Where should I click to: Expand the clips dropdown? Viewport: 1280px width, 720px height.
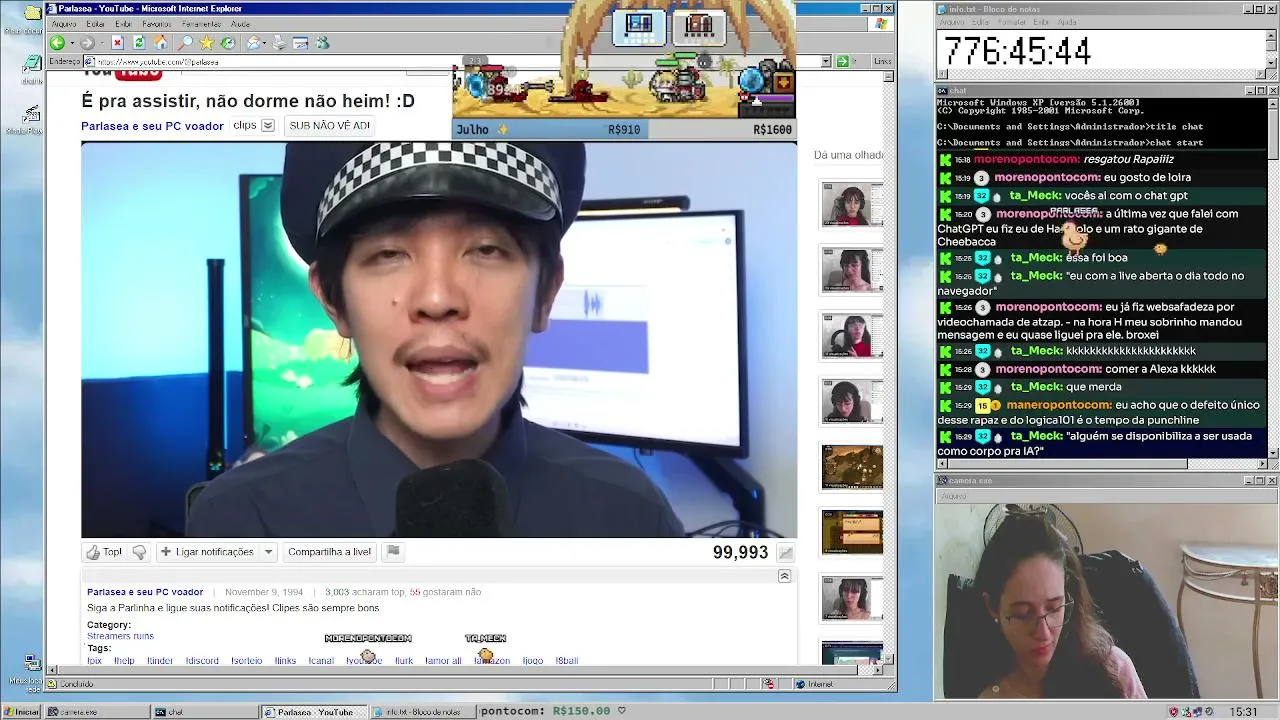(268, 126)
